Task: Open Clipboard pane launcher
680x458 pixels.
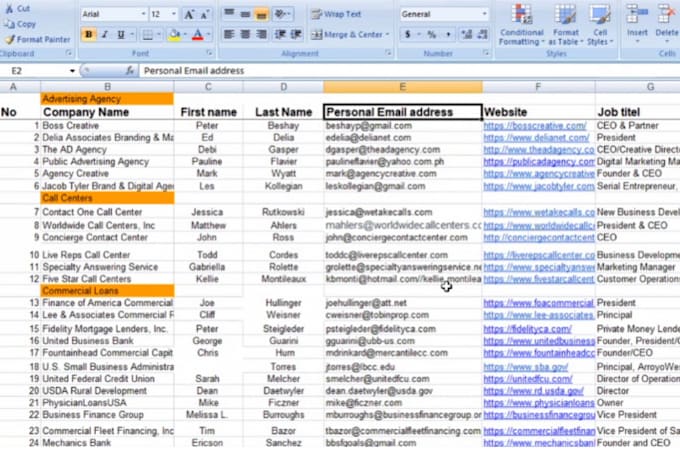Action: (x=69, y=53)
